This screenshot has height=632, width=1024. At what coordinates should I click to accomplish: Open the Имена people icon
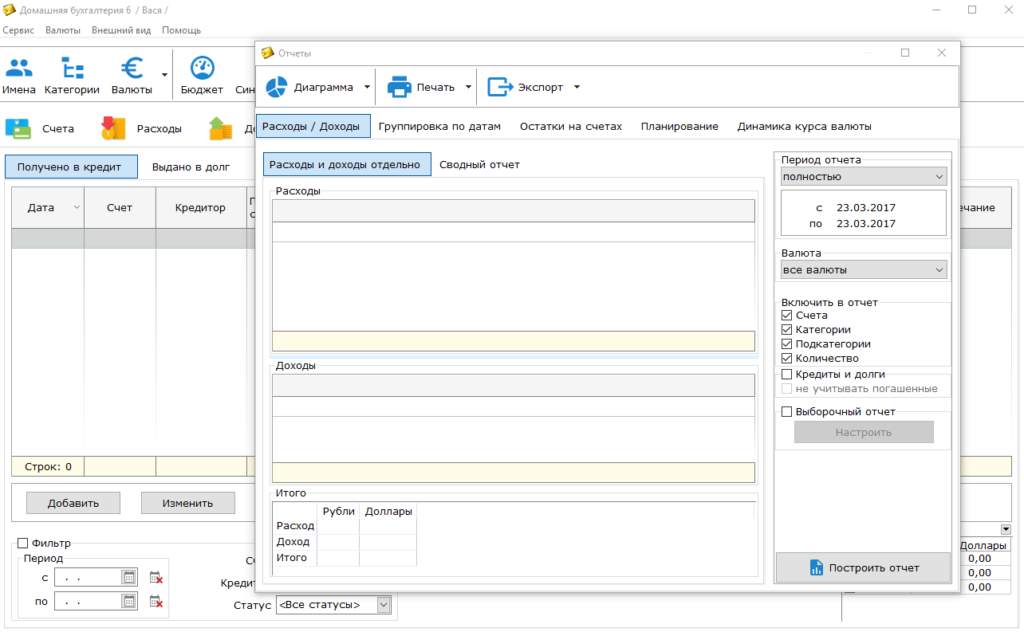pos(18,69)
